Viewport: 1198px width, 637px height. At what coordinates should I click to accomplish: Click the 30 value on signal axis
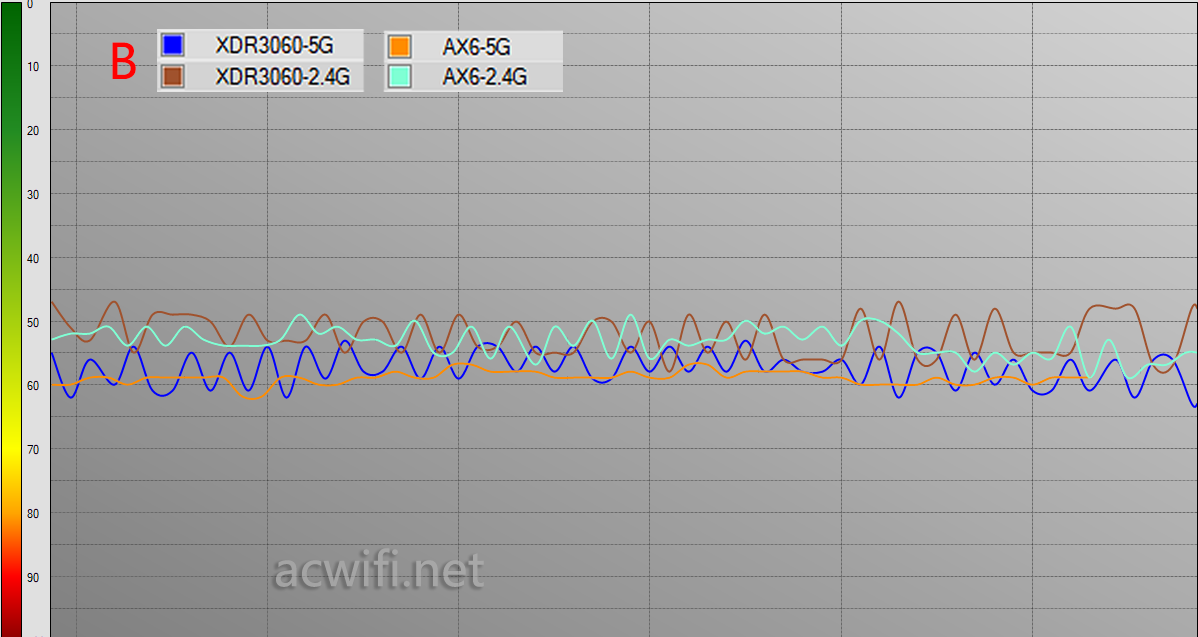tap(33, 195)
